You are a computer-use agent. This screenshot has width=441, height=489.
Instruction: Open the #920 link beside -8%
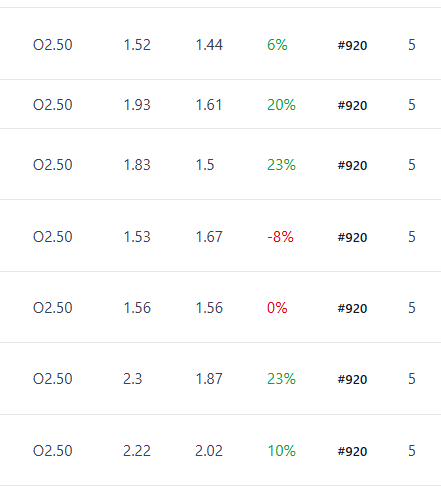352,237
